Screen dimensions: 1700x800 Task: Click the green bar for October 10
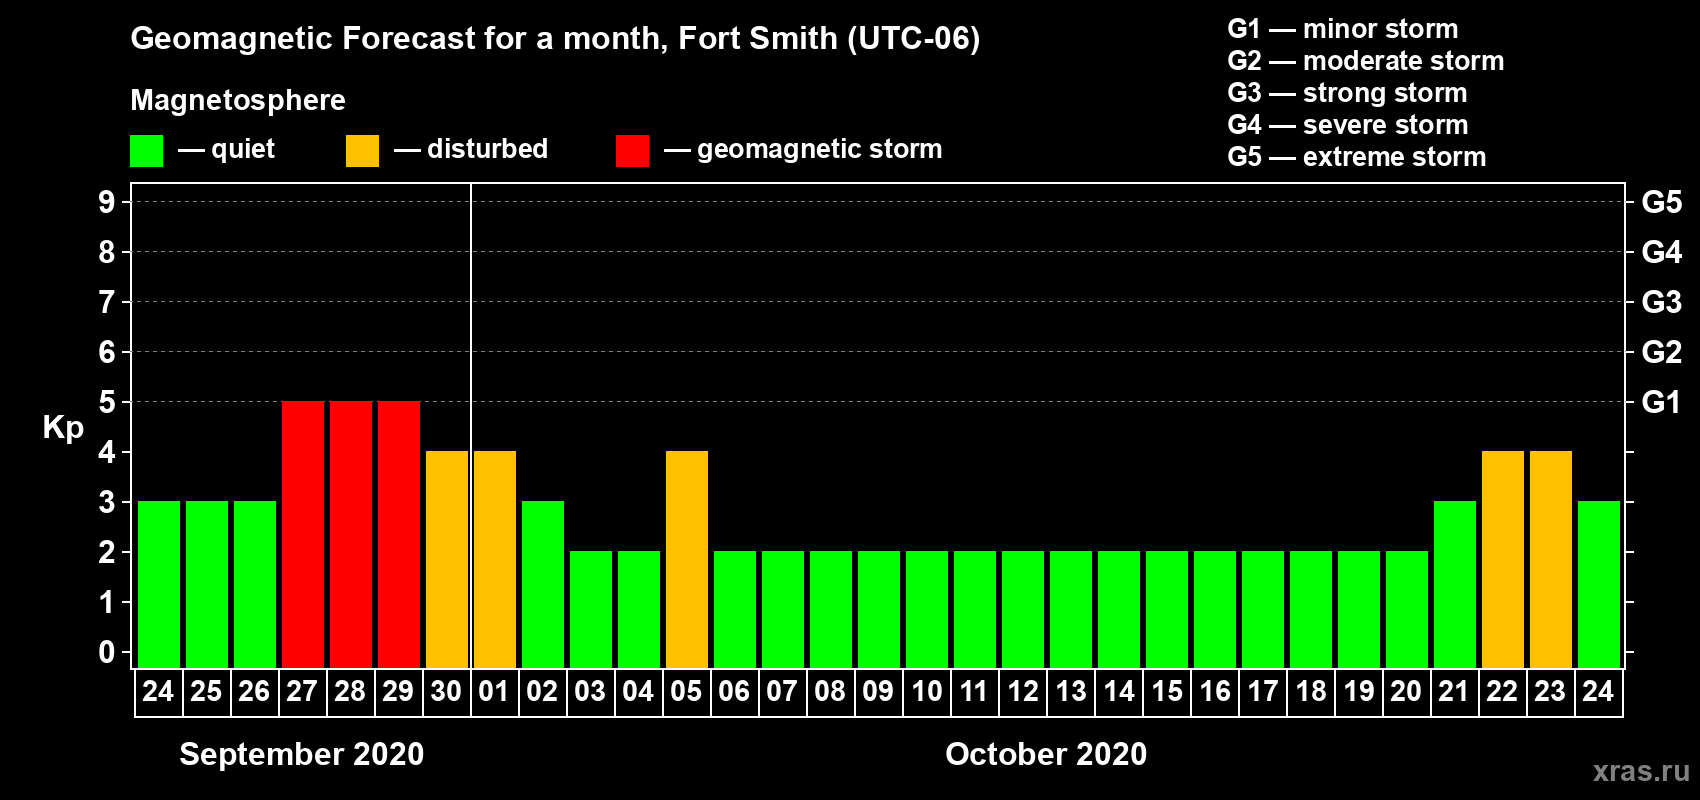click(x=927, y=609)
